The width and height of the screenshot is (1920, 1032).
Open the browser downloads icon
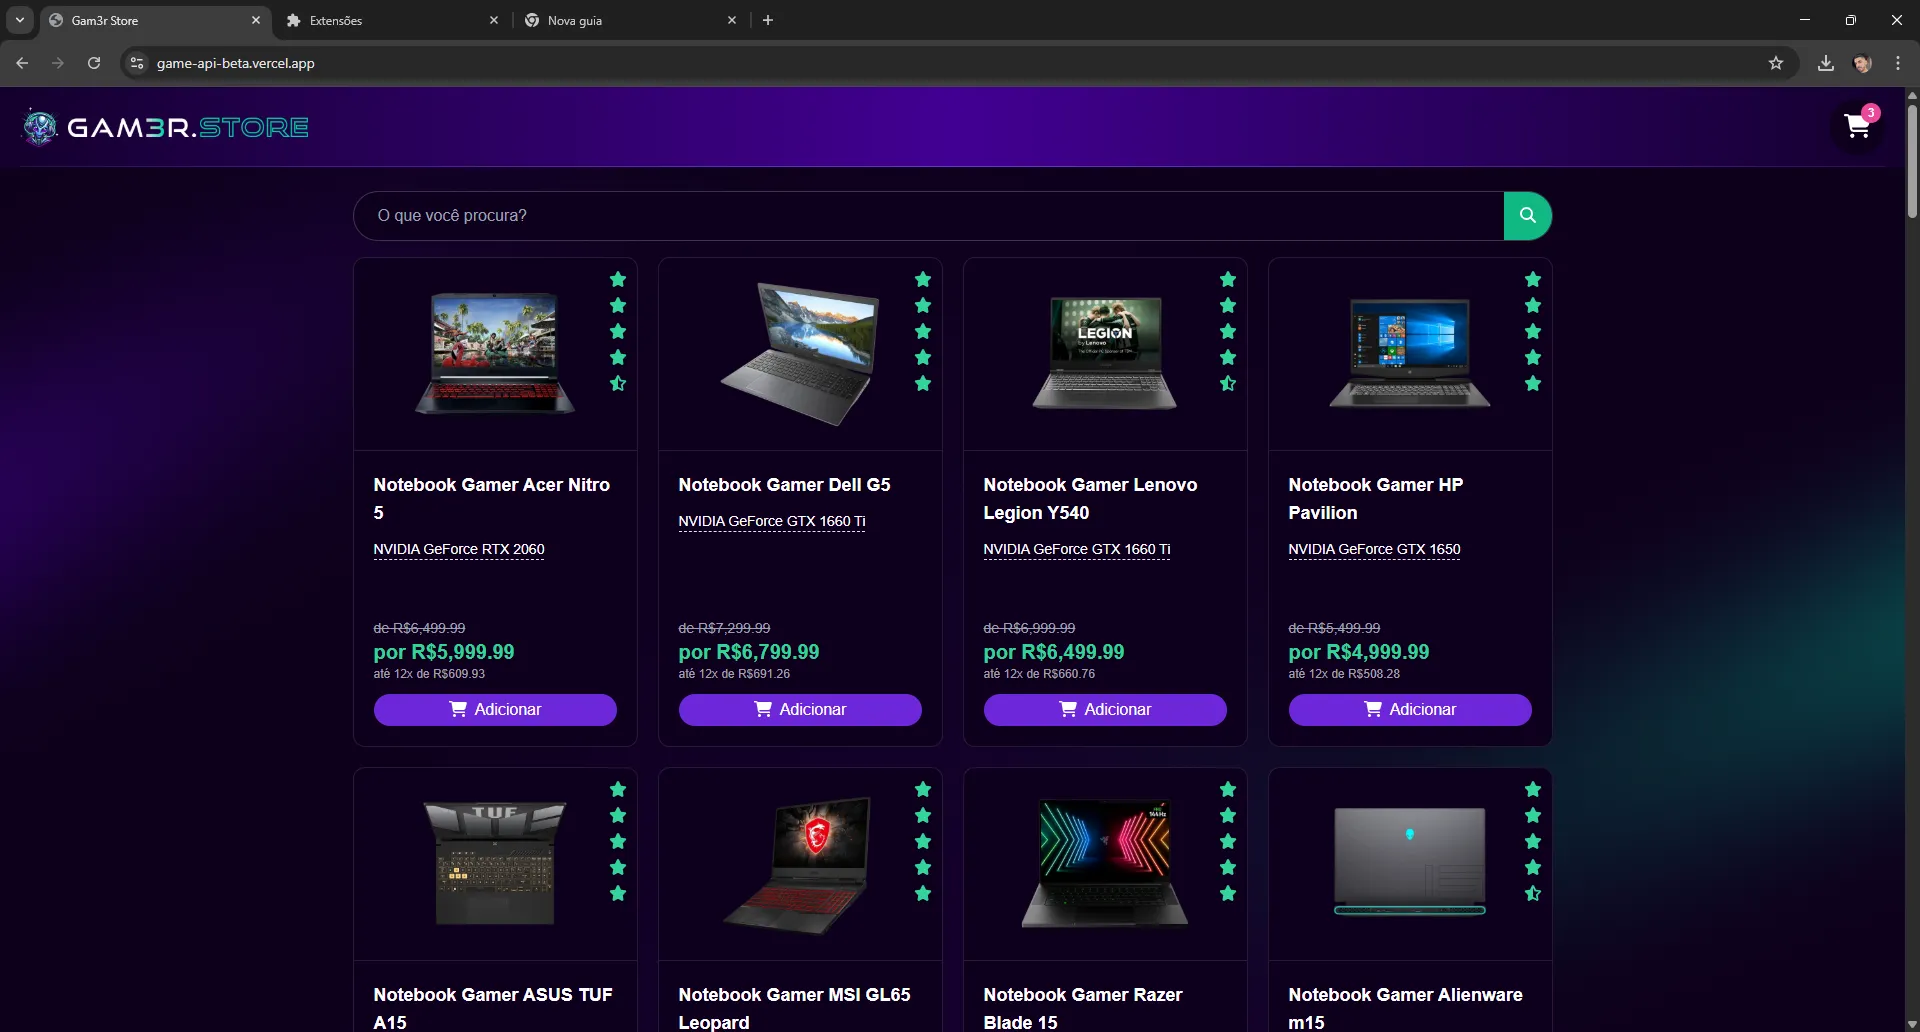click(x=1826, y=63)
